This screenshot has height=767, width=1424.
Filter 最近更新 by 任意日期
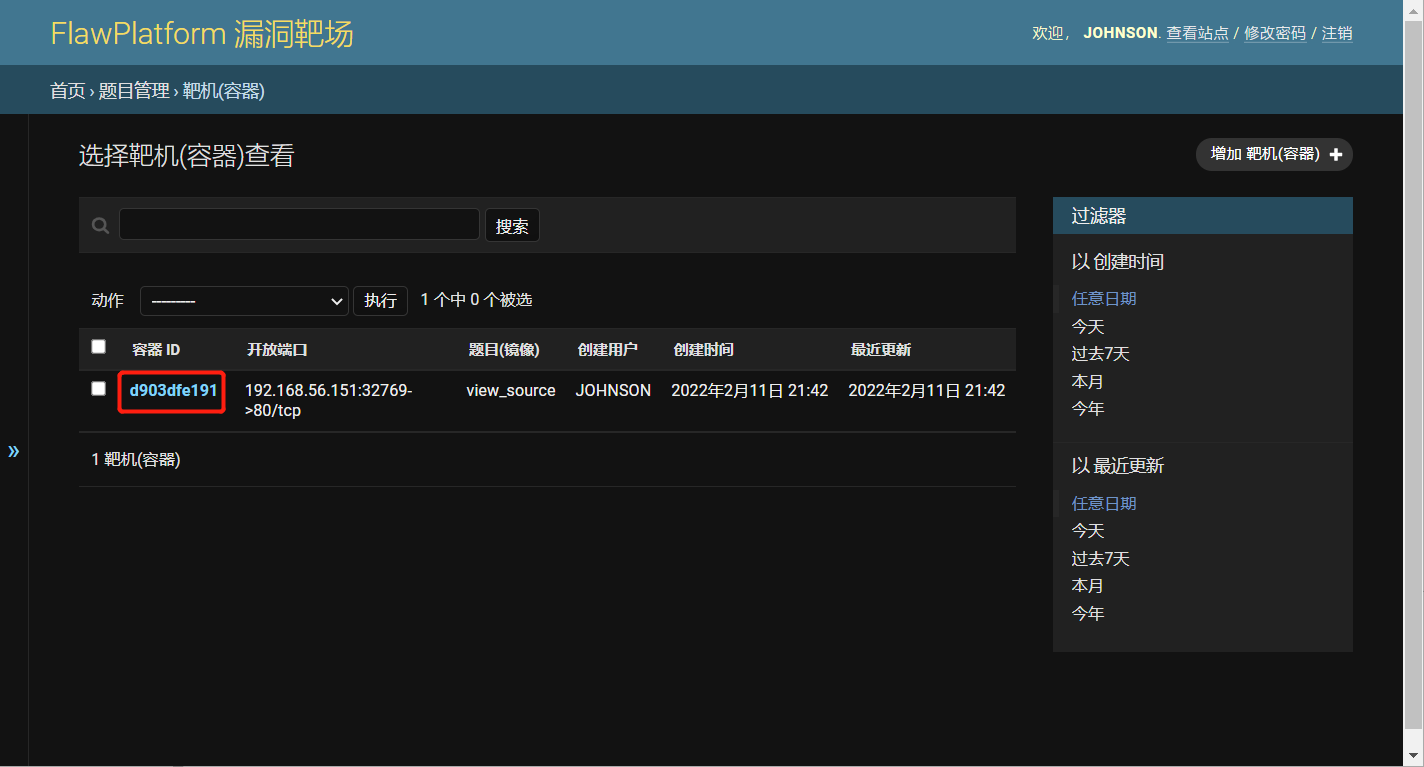(x=1104, y=503)
